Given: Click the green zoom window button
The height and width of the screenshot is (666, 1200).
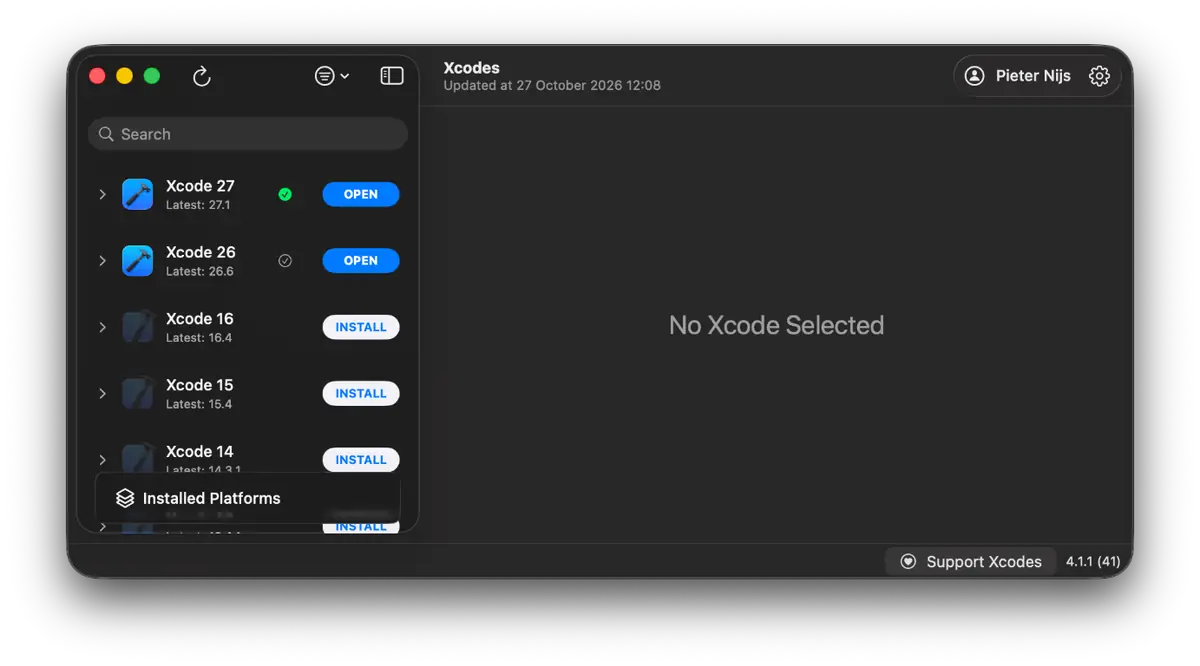Looking at the screenshot, I should pyautogui.click(x=152, y=76).
